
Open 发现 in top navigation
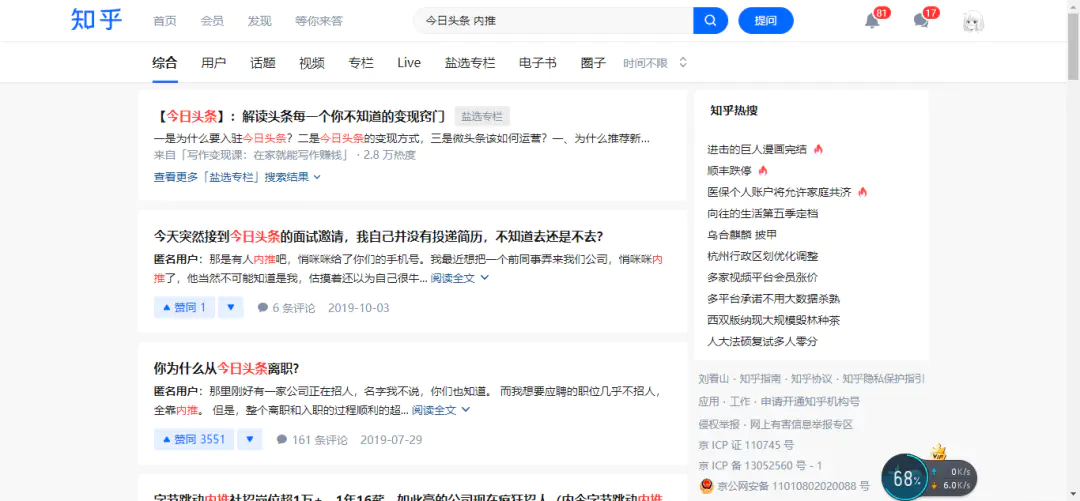point(259,21)
